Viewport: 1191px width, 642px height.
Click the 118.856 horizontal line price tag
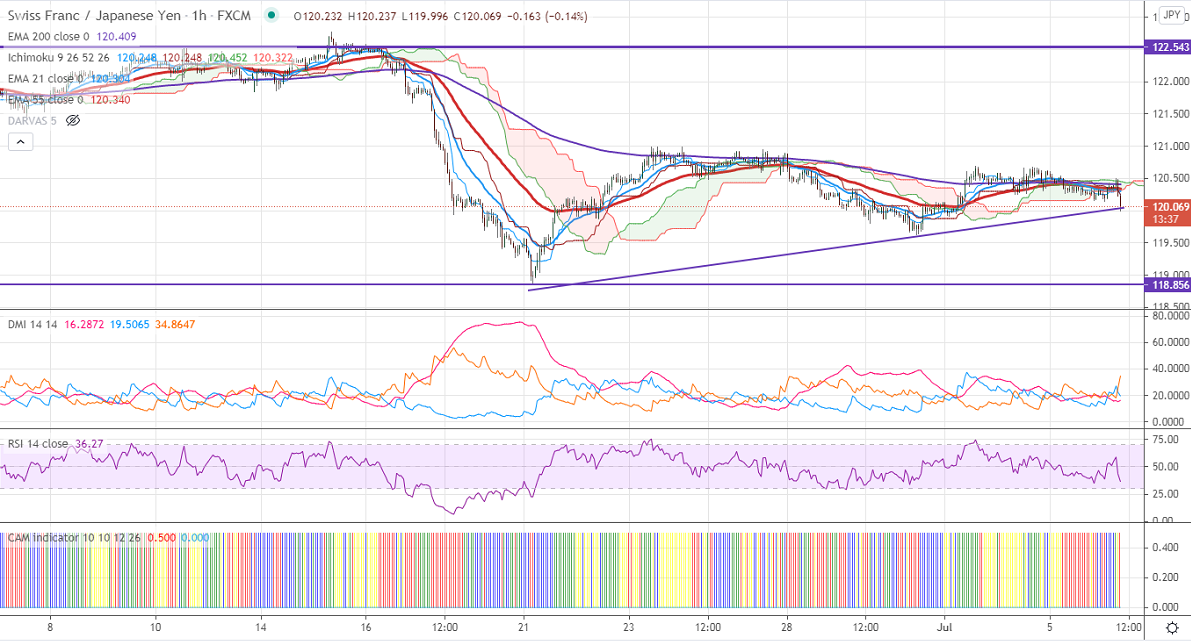point(1170,285)
